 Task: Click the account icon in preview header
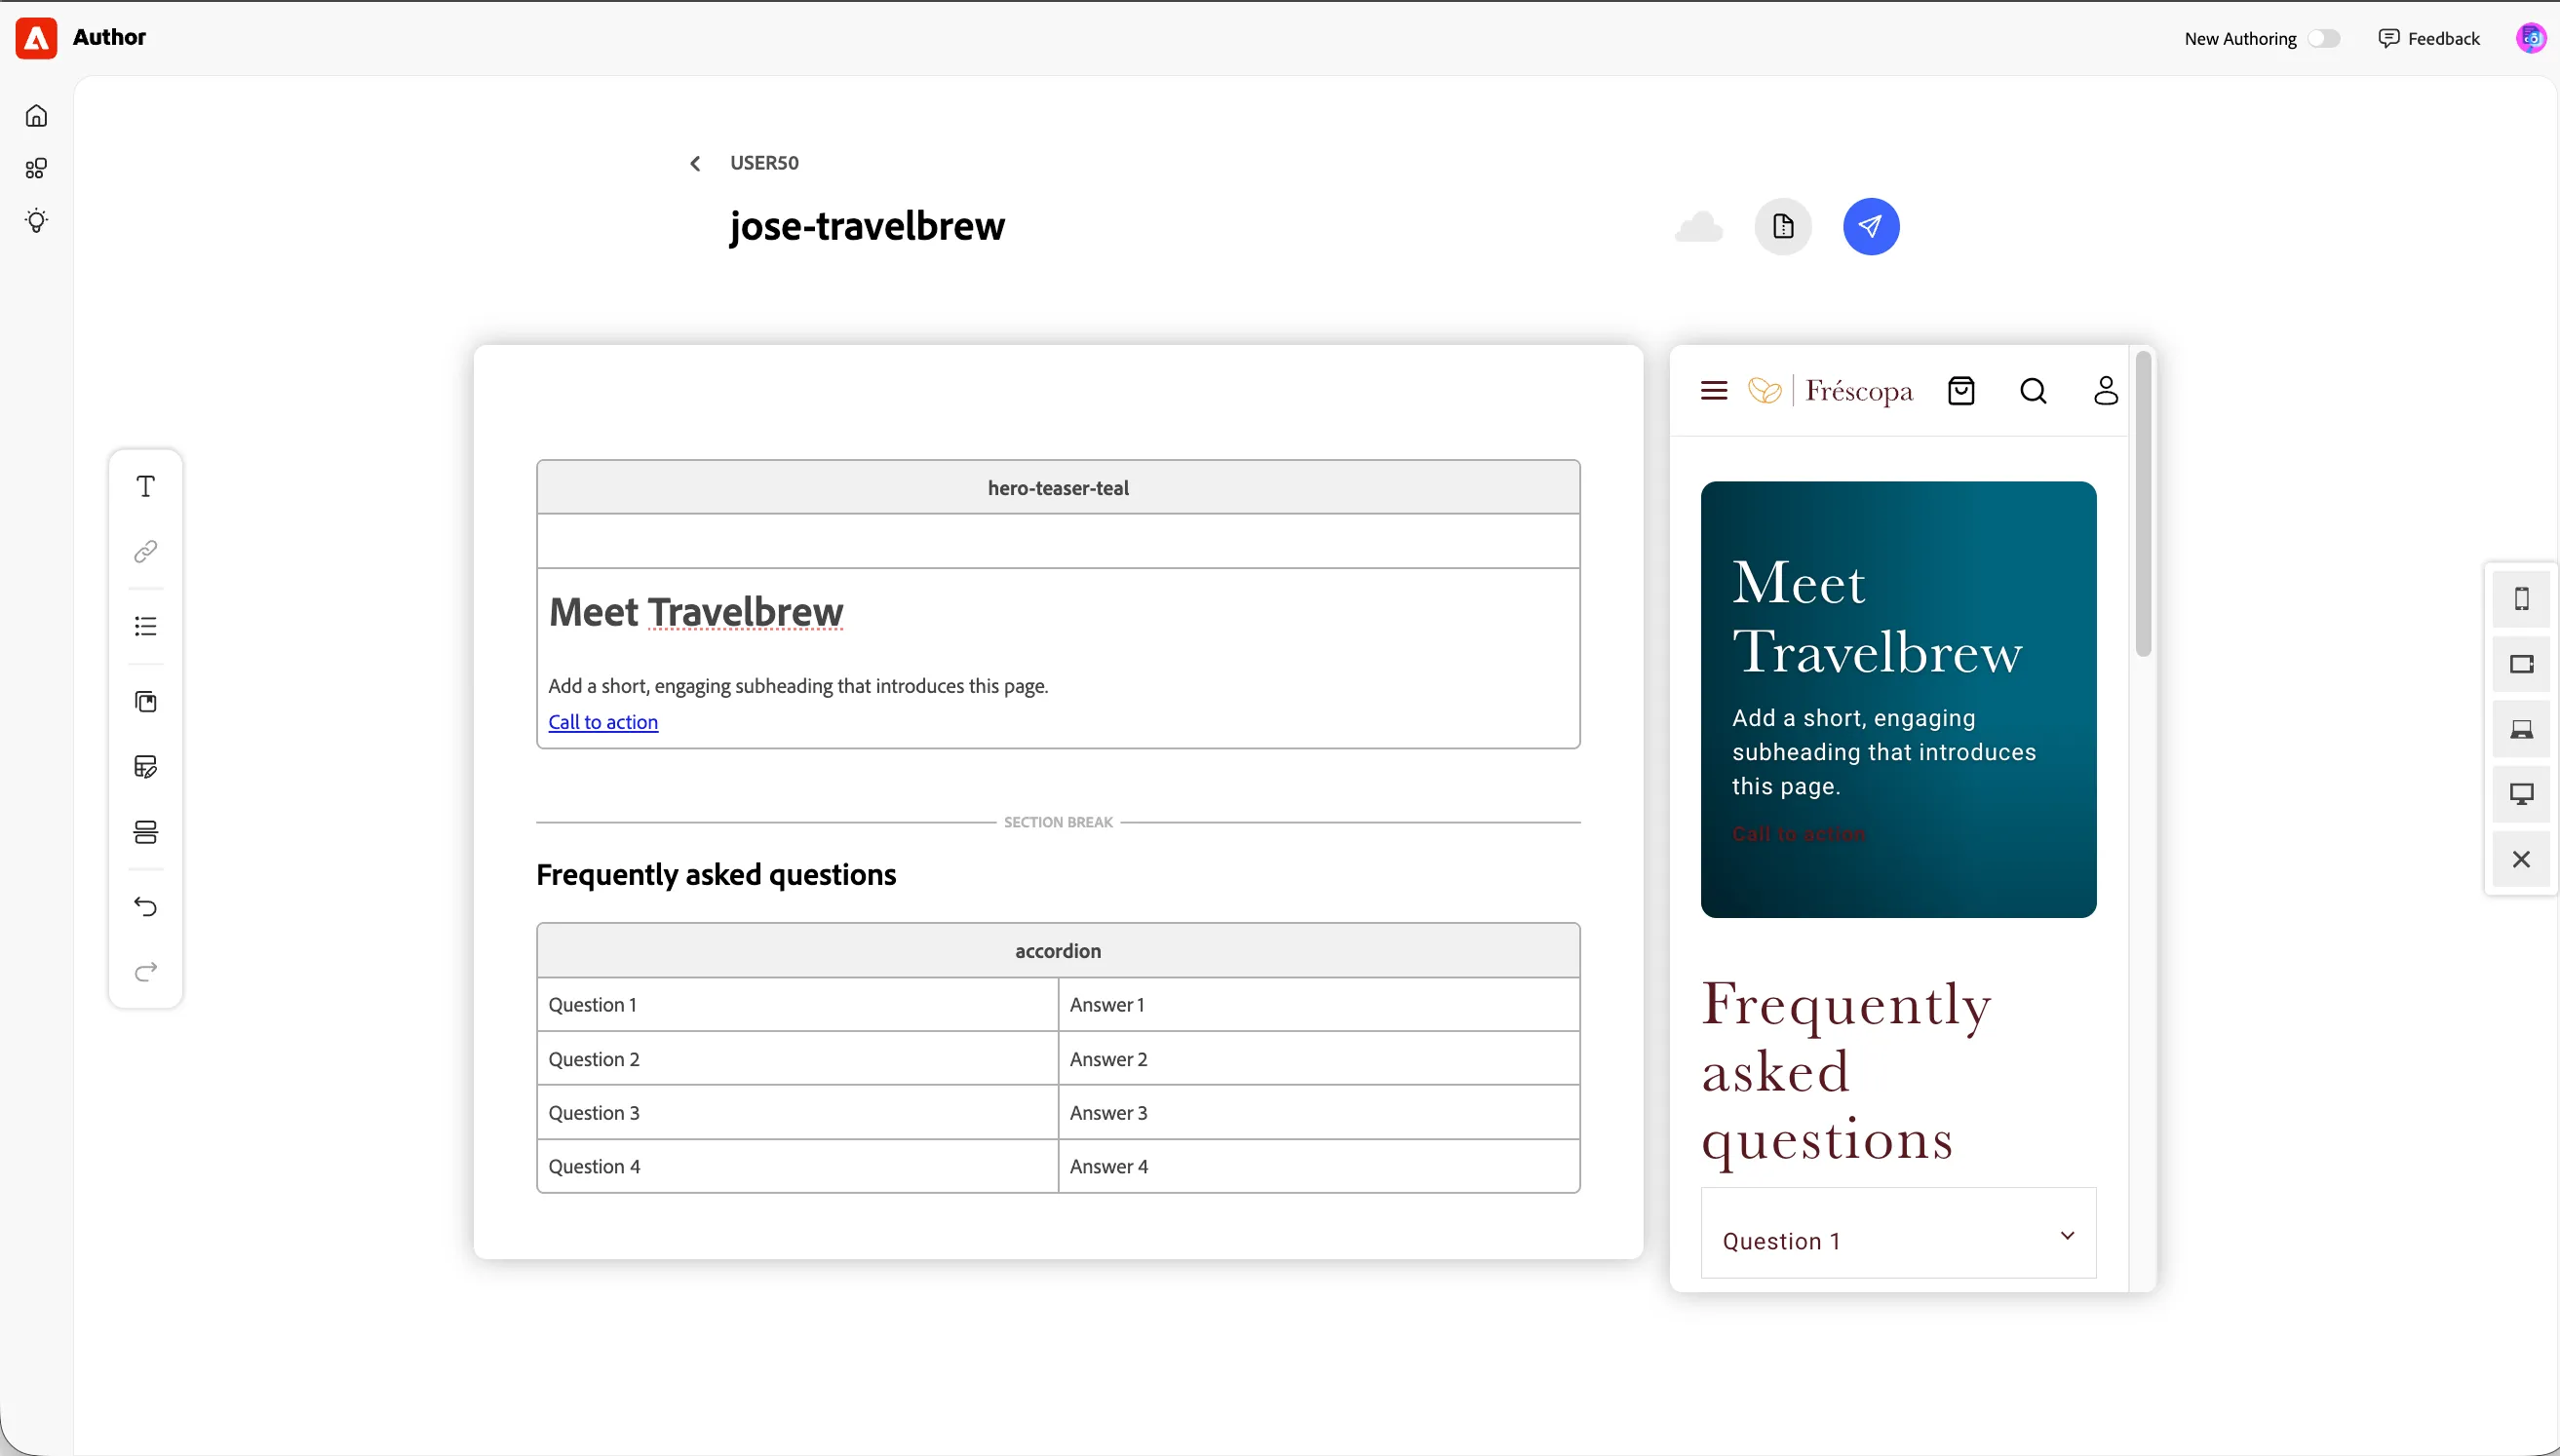(x=2106, y=391)
